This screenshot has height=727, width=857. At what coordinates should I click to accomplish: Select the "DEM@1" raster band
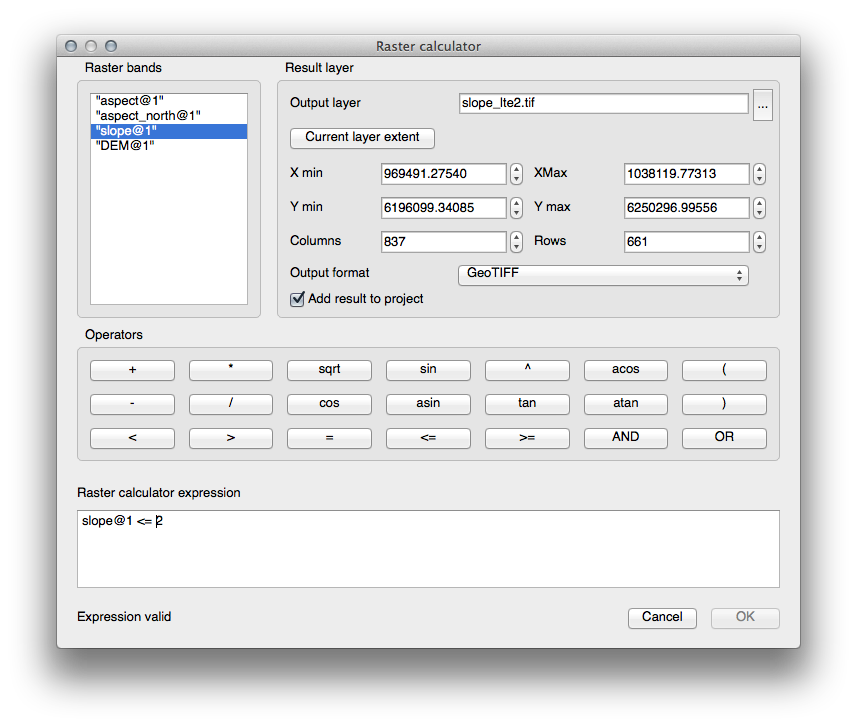coord(125,146)
